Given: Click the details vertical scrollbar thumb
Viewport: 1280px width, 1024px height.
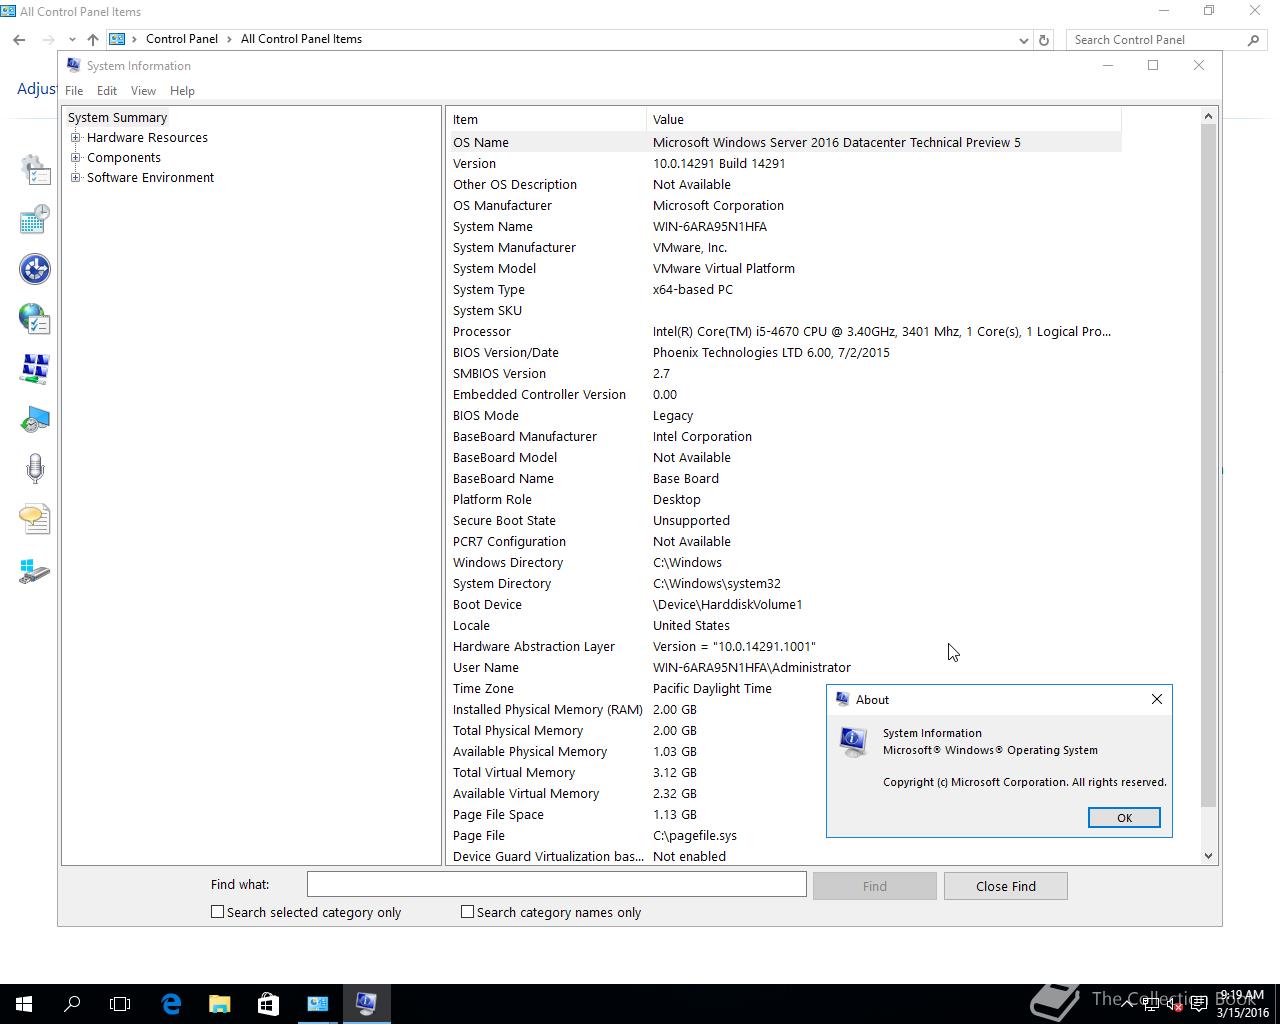Looking at the screenshot, I should [1208, 466].
